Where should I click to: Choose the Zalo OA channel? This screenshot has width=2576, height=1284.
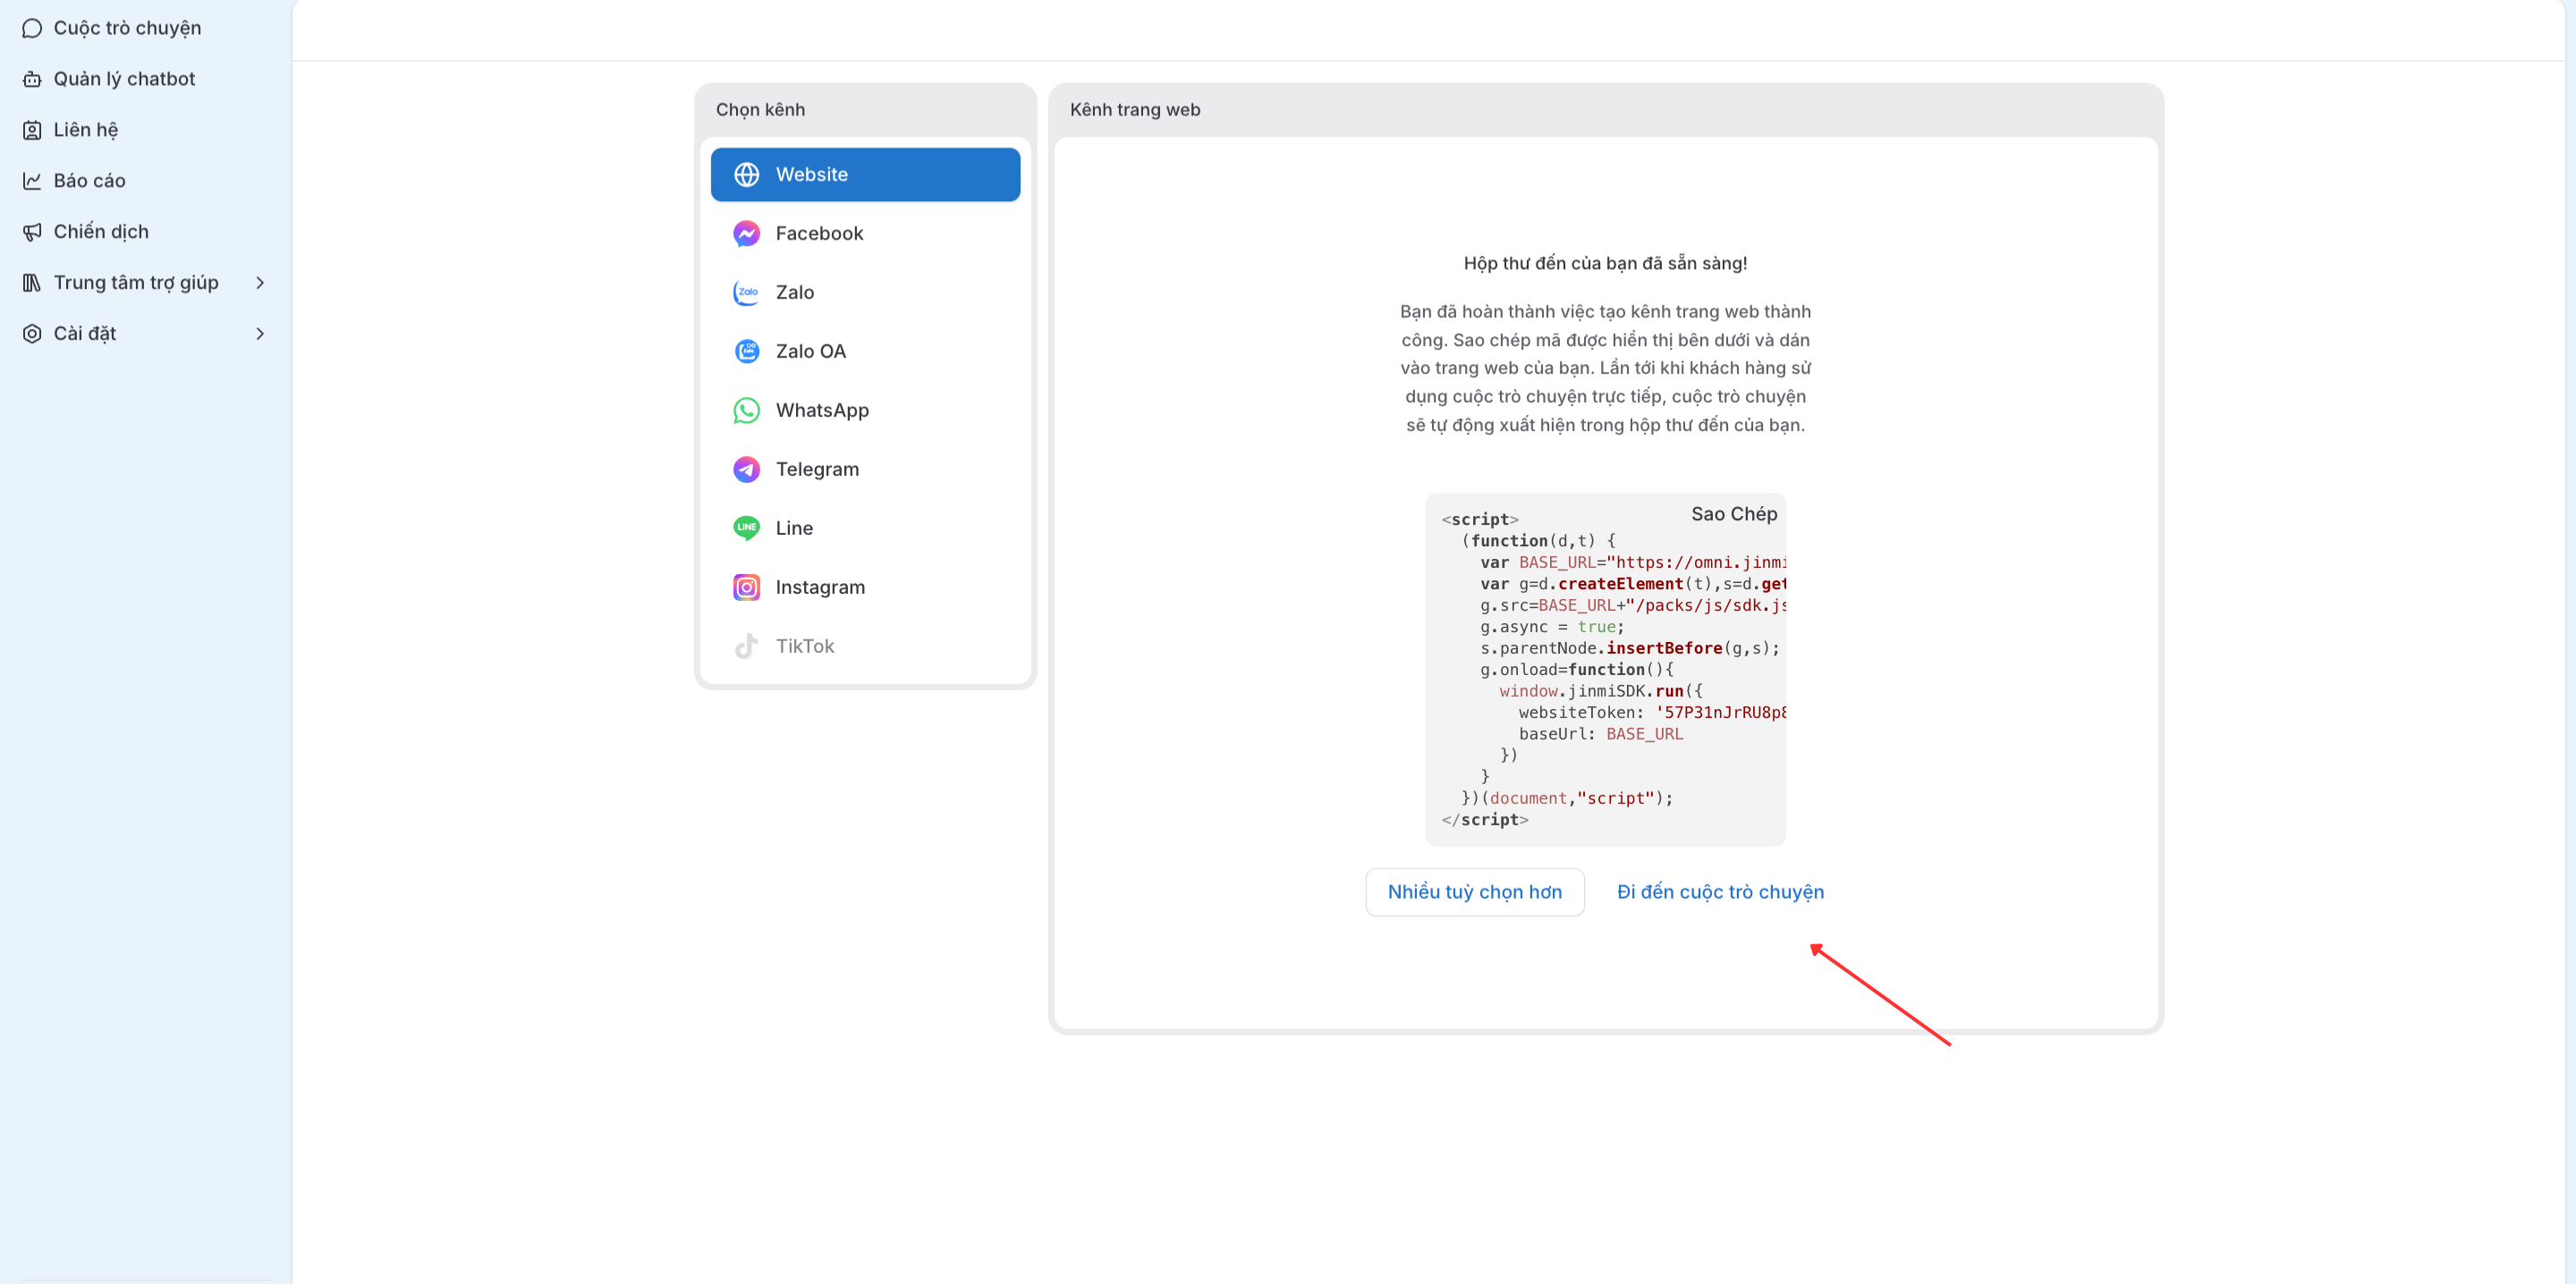click(x=865, y=352)
